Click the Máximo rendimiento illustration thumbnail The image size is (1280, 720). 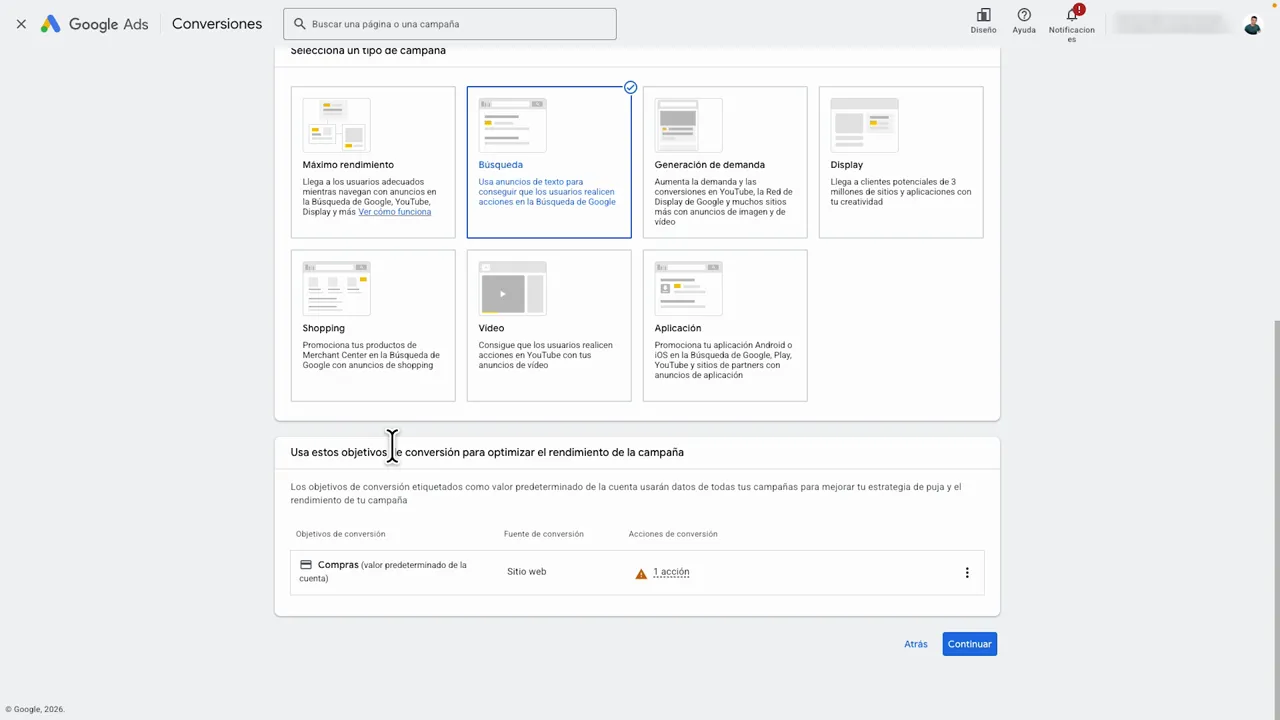point(336,125)
